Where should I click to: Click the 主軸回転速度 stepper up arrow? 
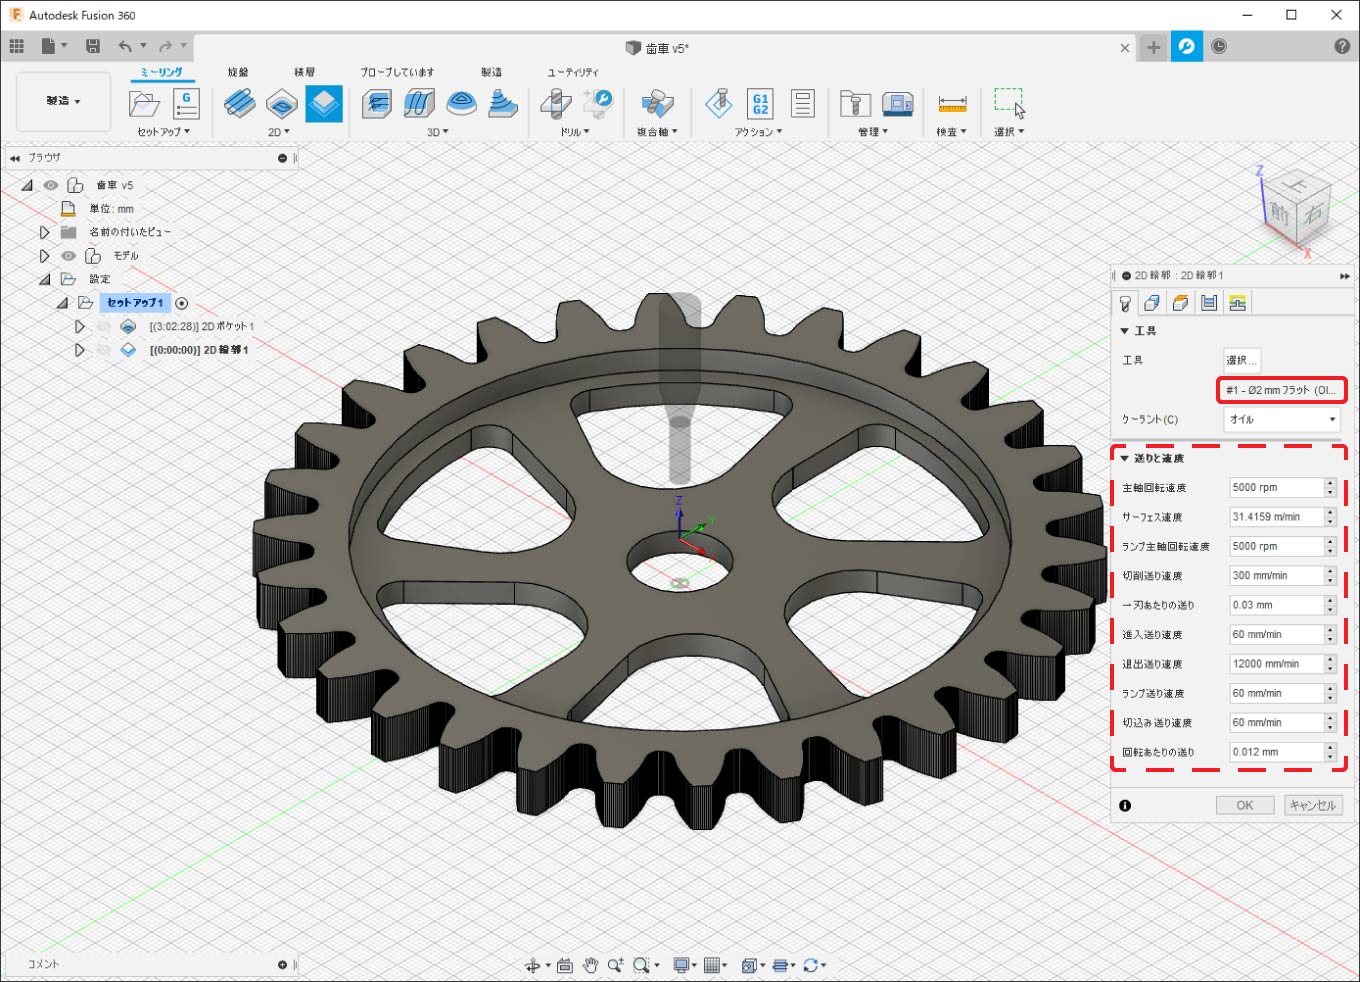pyautogui.click(x=1330, y=483)
